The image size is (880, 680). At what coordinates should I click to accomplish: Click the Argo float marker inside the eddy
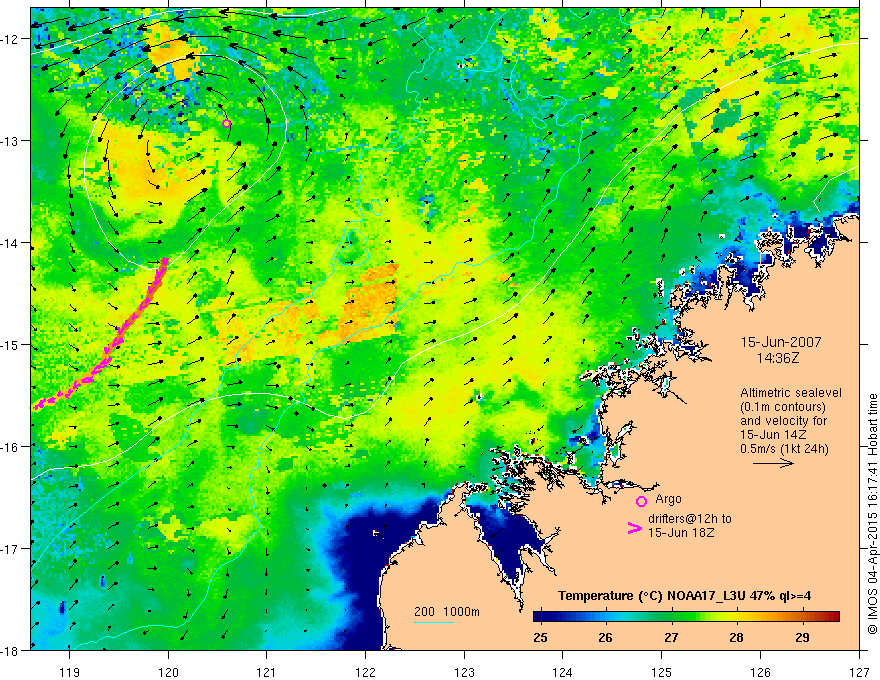[226, 123]
